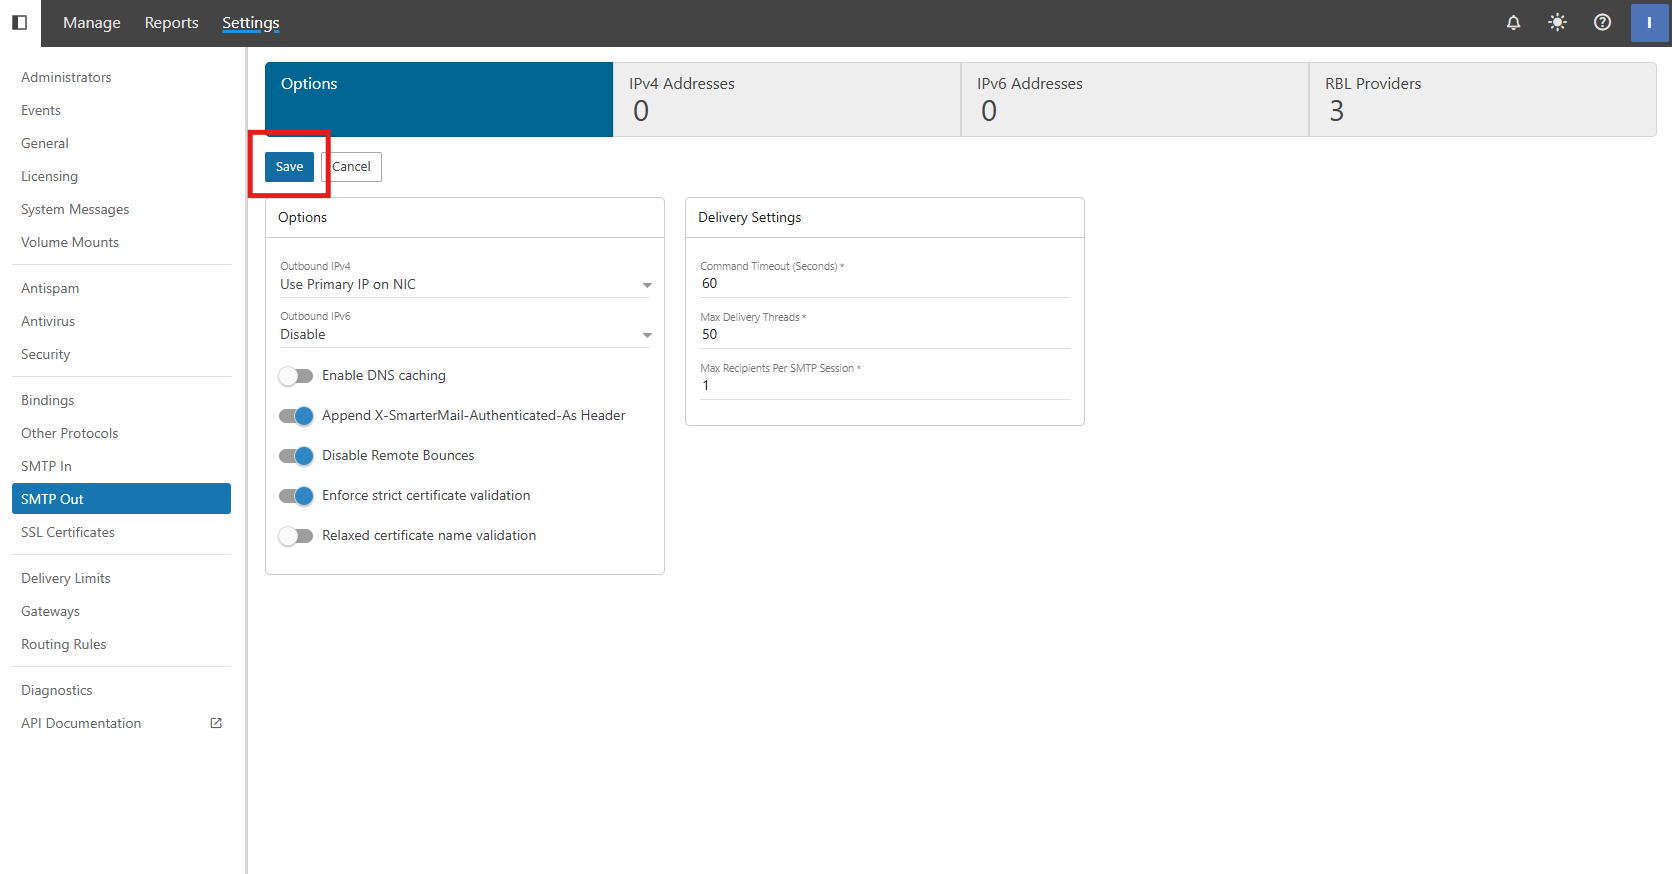The width and height of the screenshot is (1672, 874).
Task: Turn off Disable Remote Bounces switch
Action: pyautogui.click(x=296, y=456)
